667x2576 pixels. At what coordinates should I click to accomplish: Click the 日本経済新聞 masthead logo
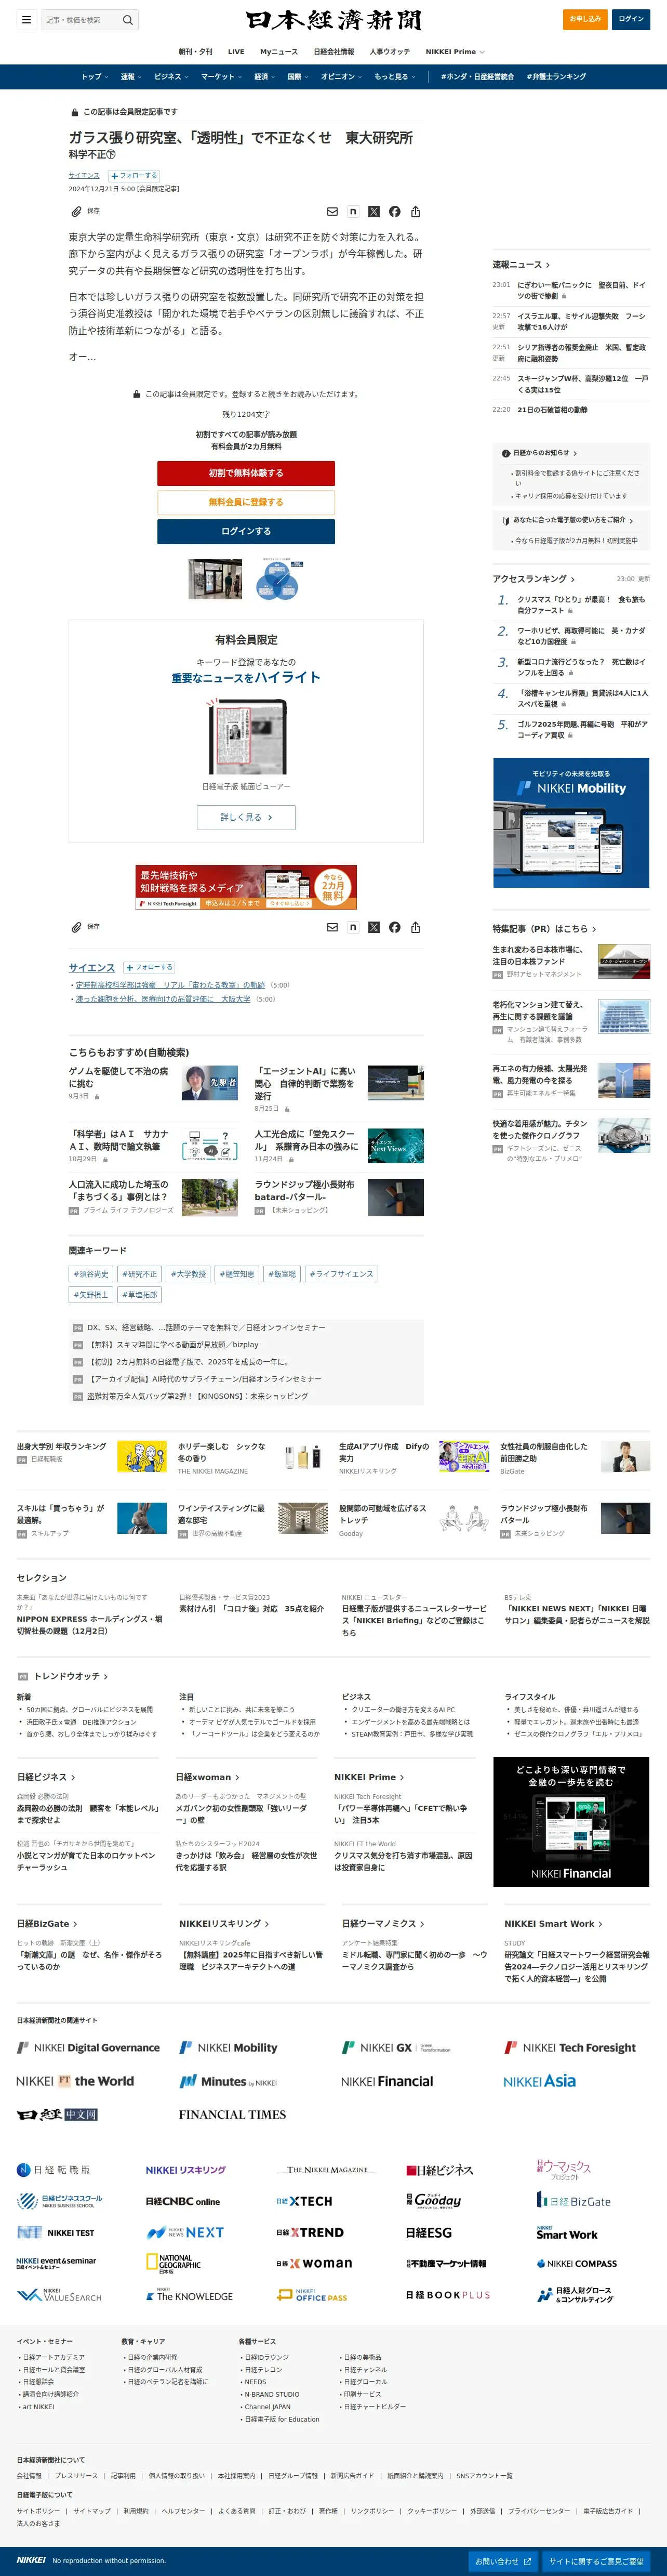[x=333, y=20]
